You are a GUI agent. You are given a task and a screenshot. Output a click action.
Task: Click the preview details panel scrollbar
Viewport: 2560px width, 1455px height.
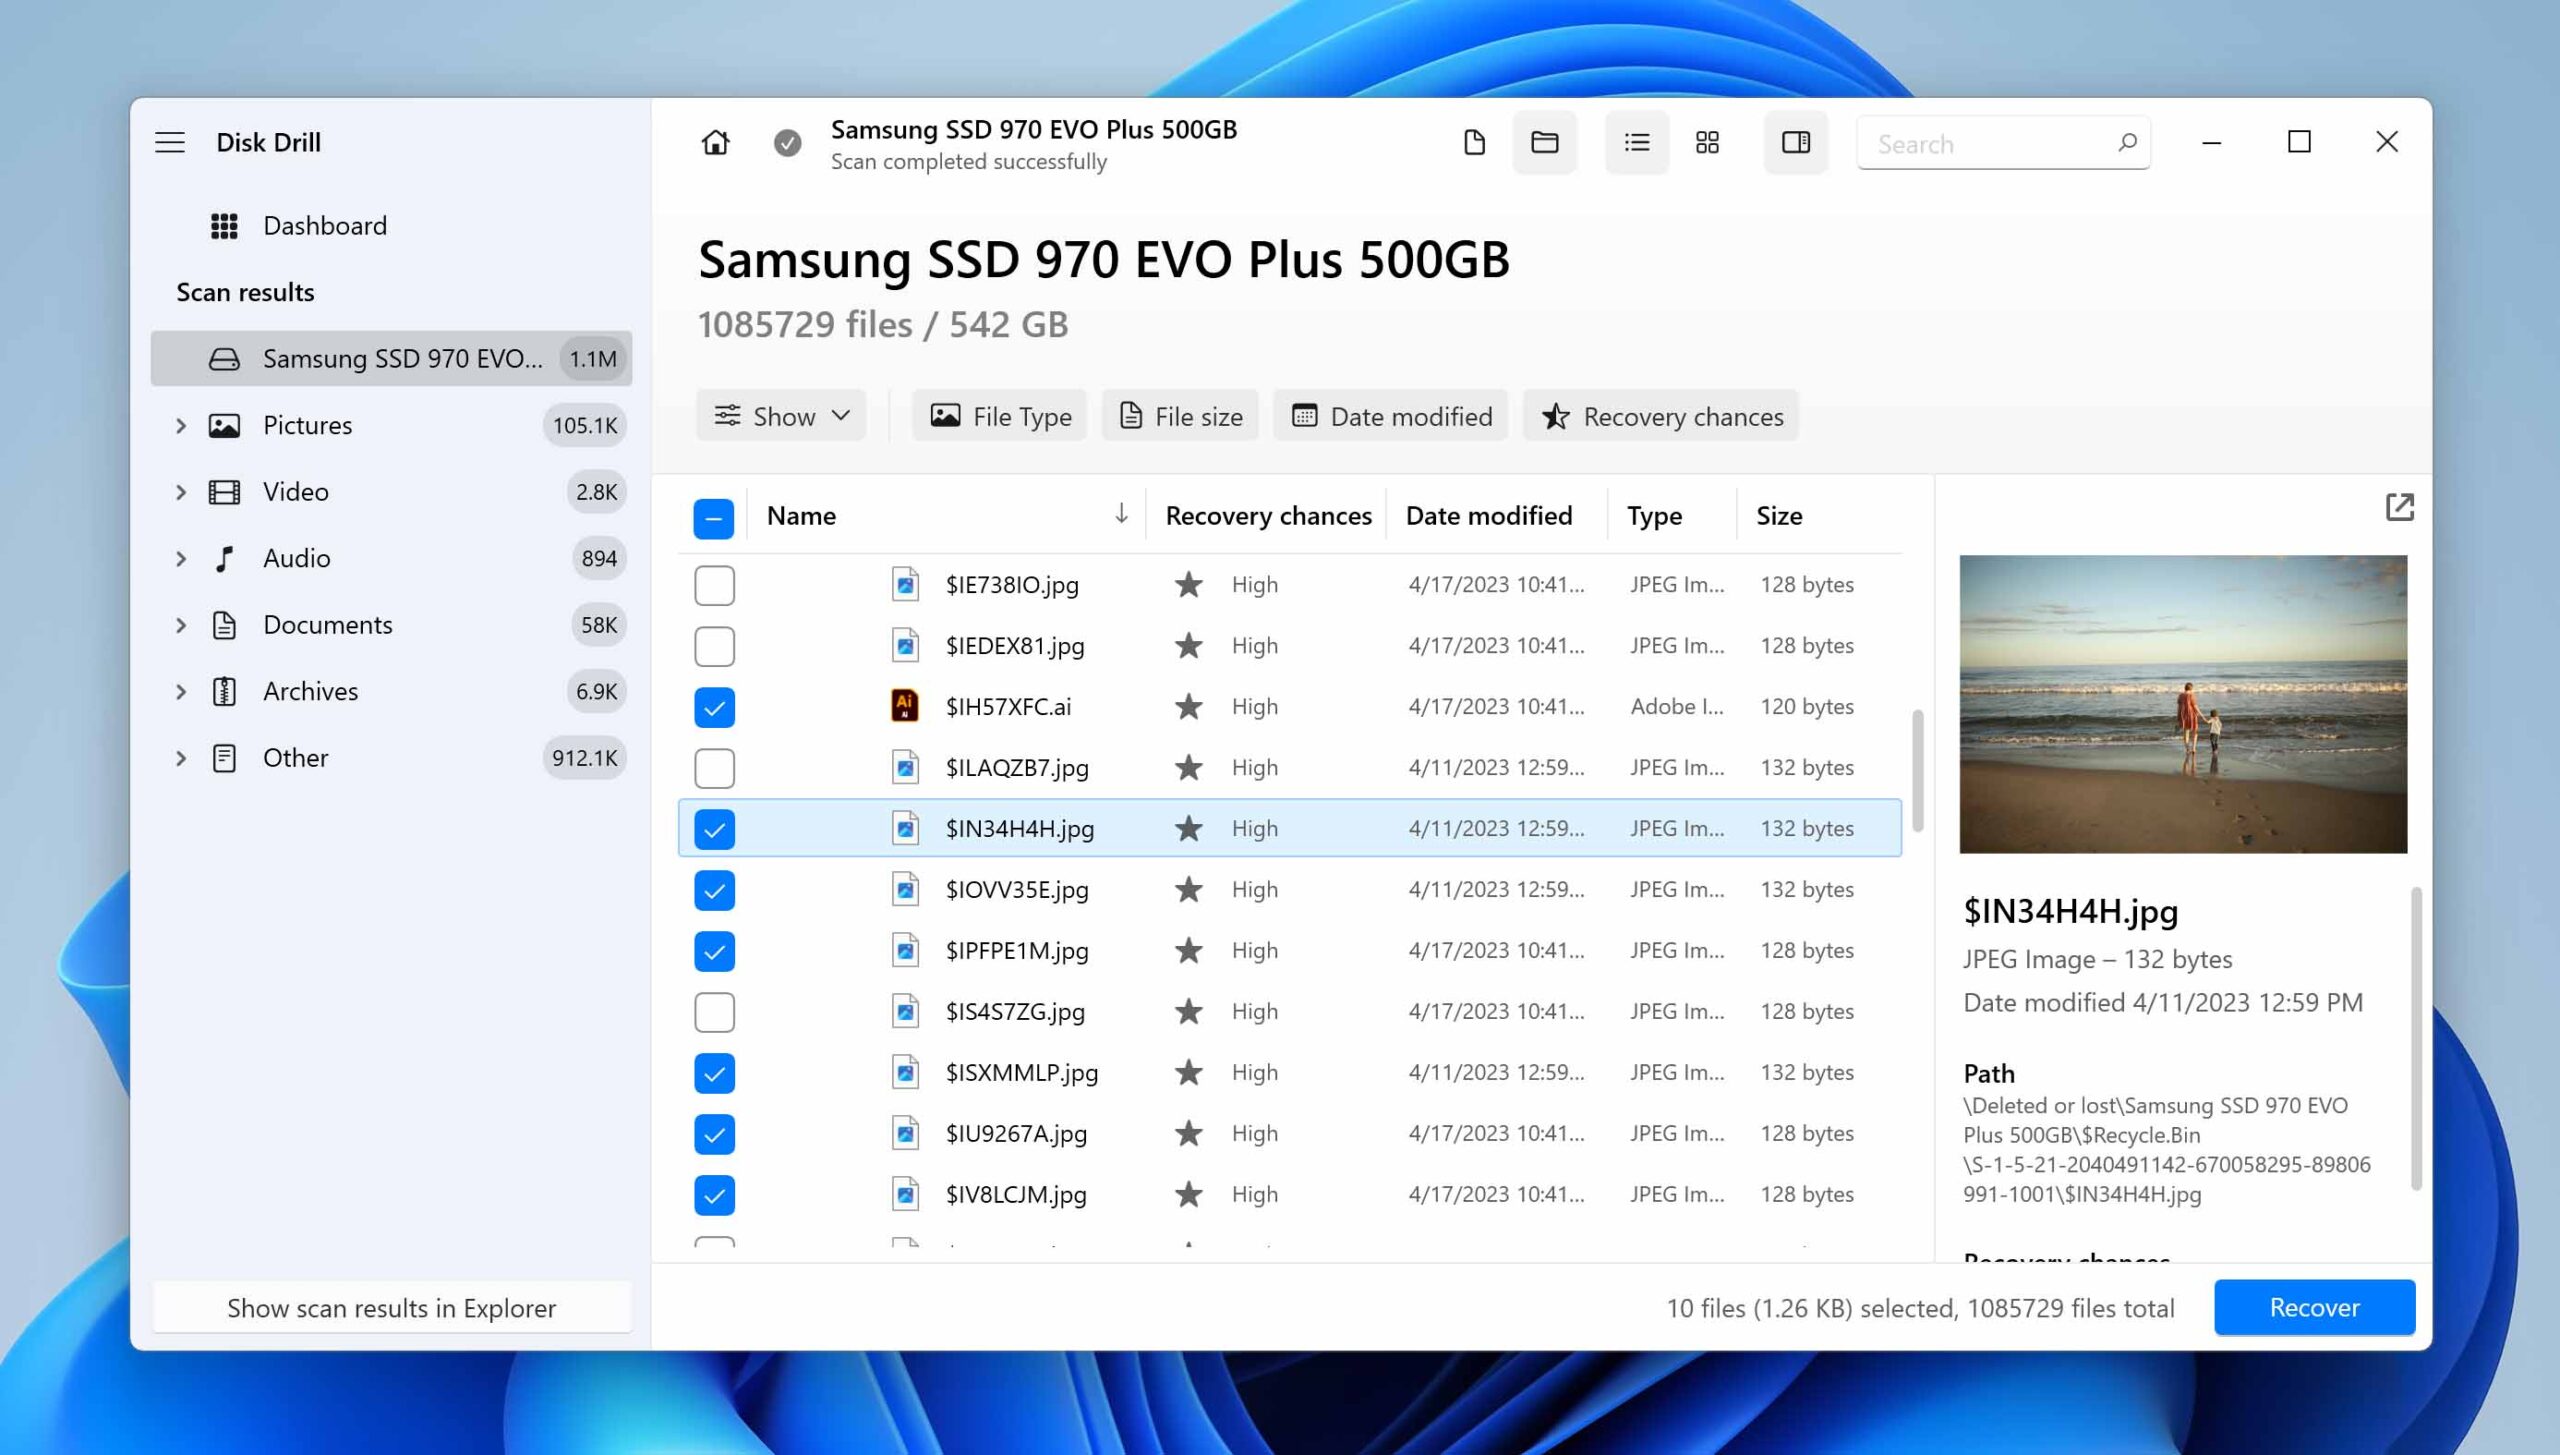click(x=2416, y=1037)
